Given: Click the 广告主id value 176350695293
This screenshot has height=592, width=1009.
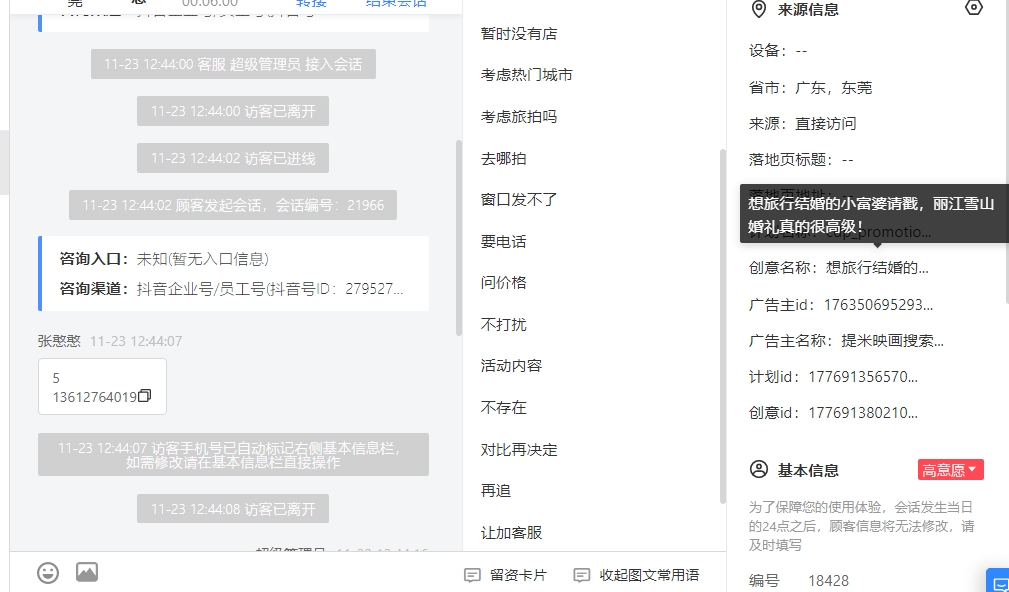Looking at the screenshot, I should (878, 304).
